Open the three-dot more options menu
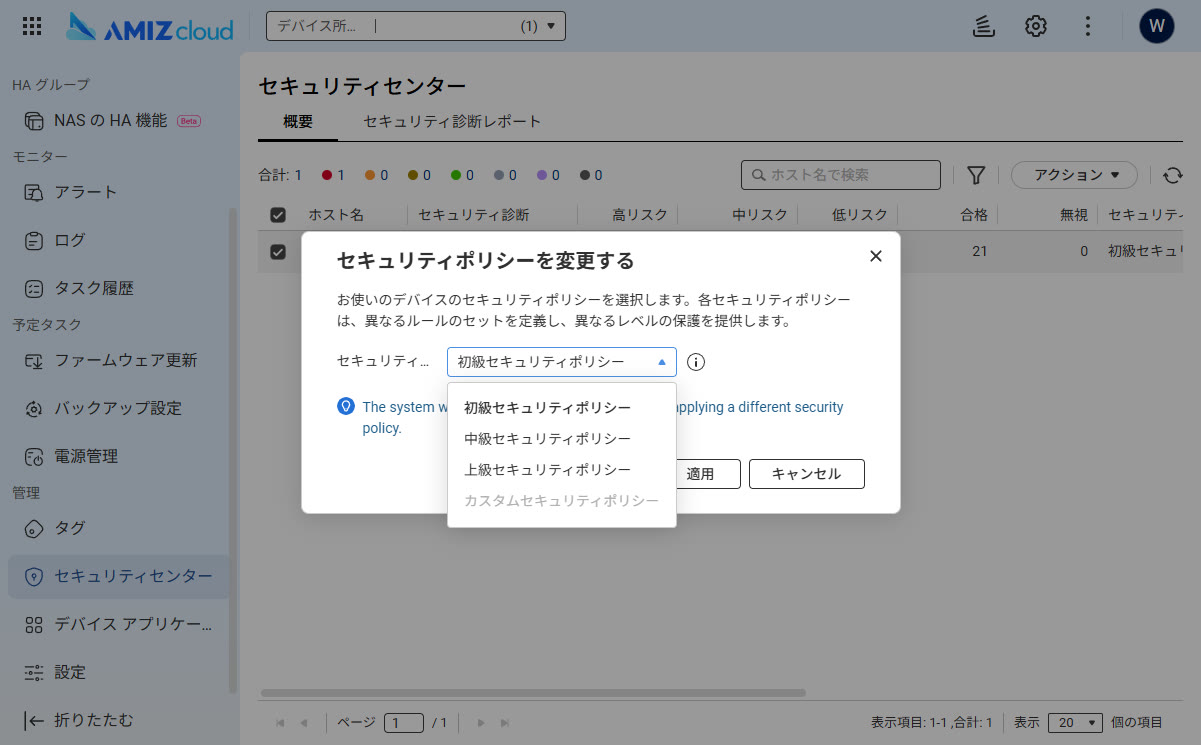The height and width of the screenshot is (745, 1201). pyautogui.click(x=1089, y=26)
